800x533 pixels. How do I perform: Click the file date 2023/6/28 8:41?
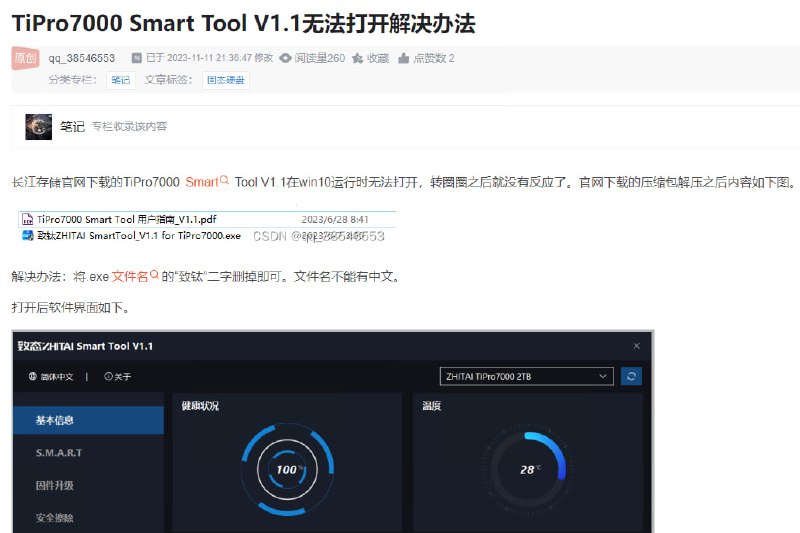tap(335, 220)
